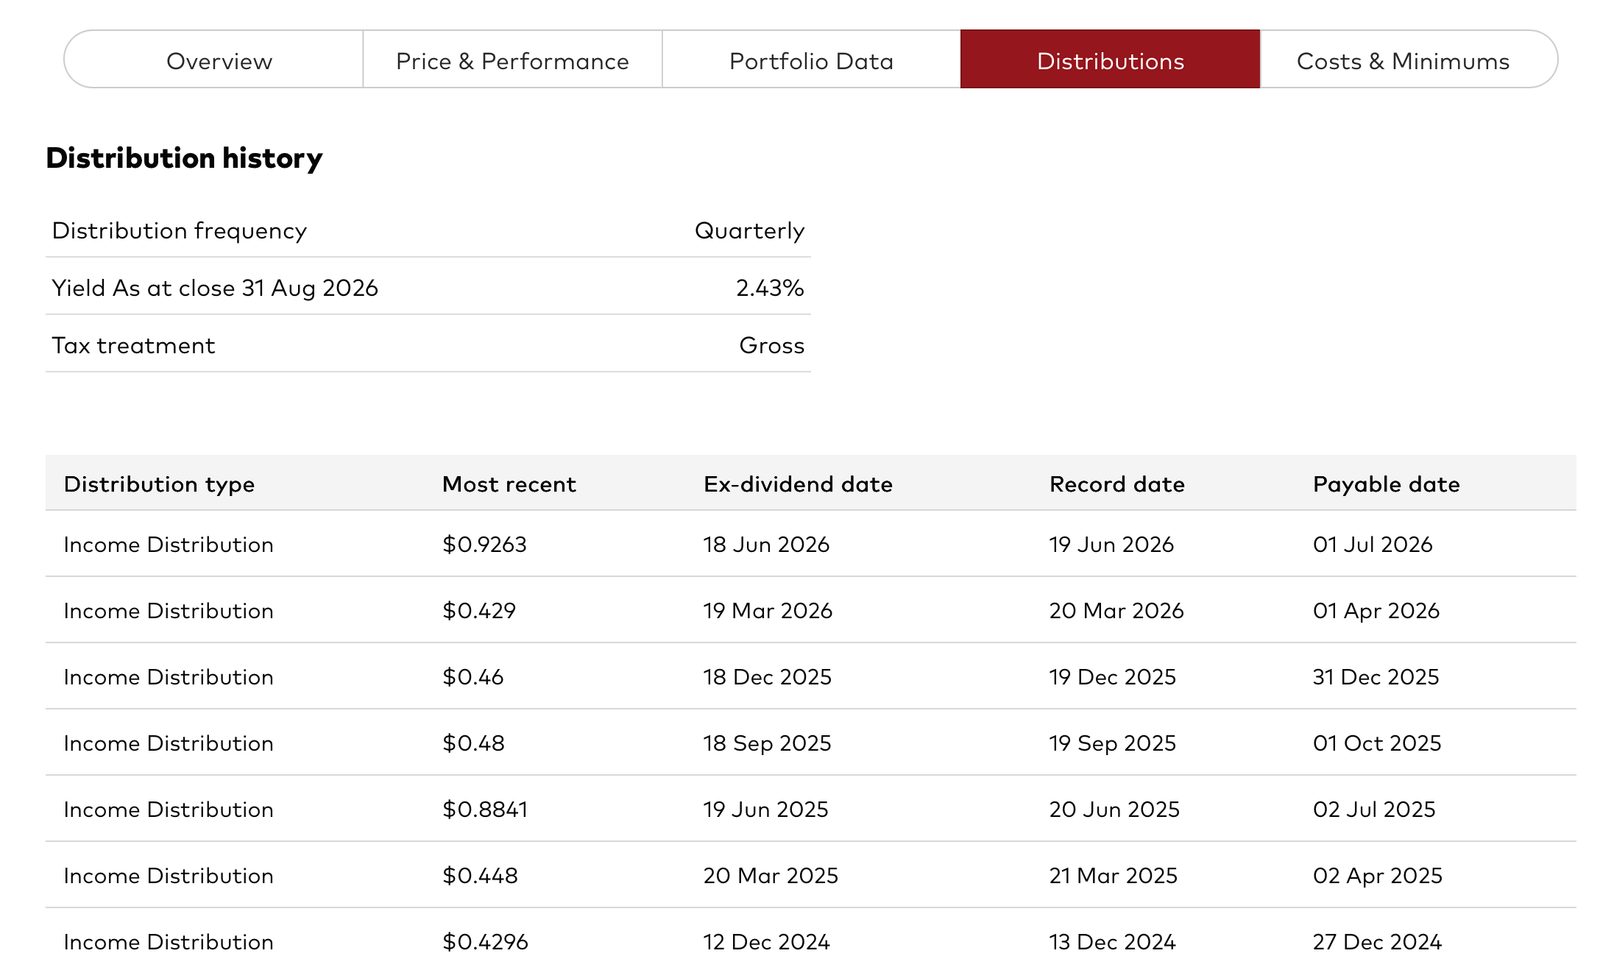Screen dimensions: 1600x970
Task: Click the $0.48 distribution amount
Action: tap(473, 743)
